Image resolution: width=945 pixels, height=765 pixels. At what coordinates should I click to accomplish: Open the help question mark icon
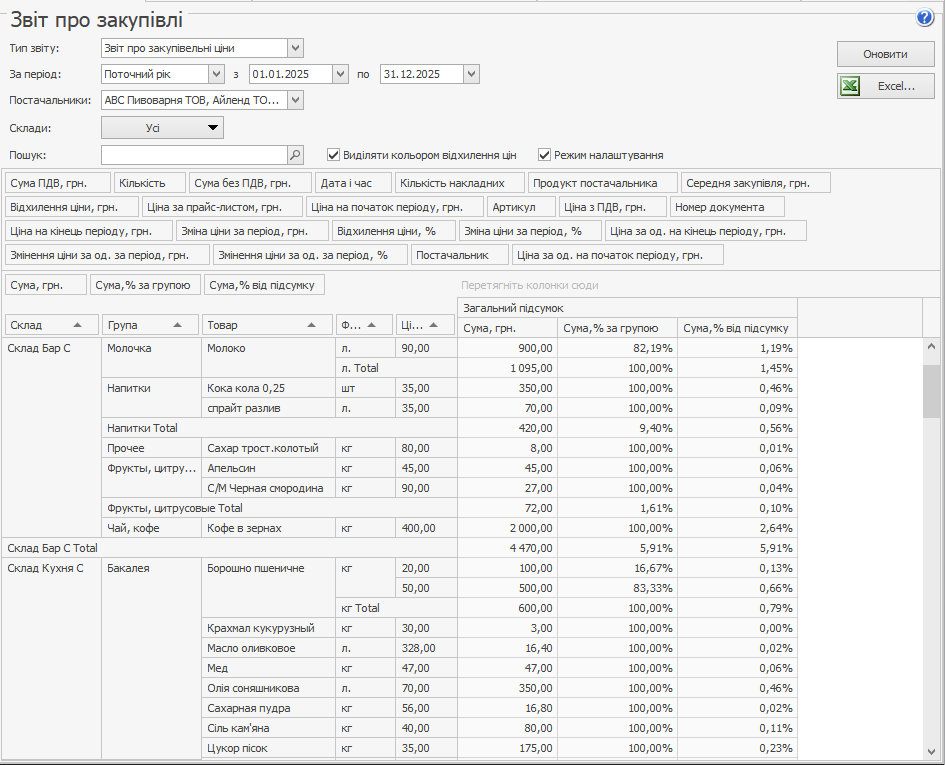click(x=924, y=18)
